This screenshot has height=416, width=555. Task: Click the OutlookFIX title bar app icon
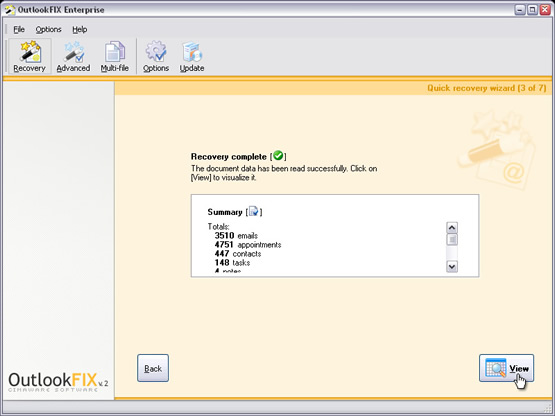tap(10, 10)
